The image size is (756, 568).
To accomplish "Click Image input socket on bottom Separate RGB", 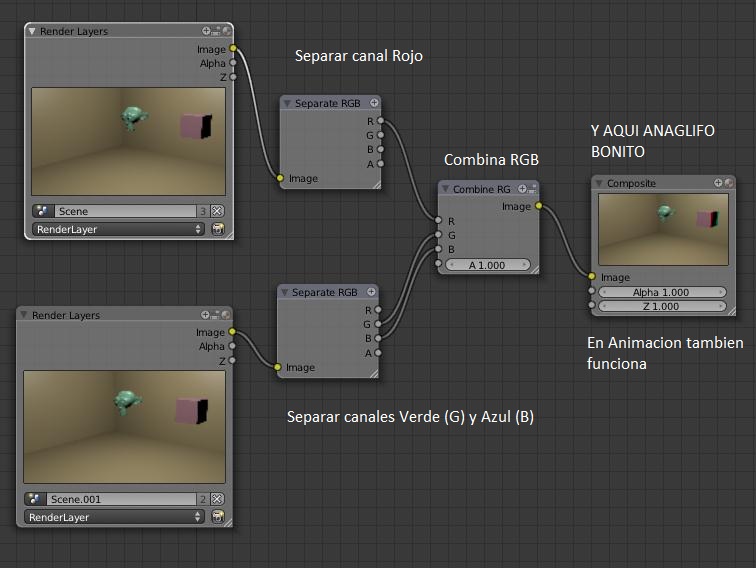I will pos(277,367).
